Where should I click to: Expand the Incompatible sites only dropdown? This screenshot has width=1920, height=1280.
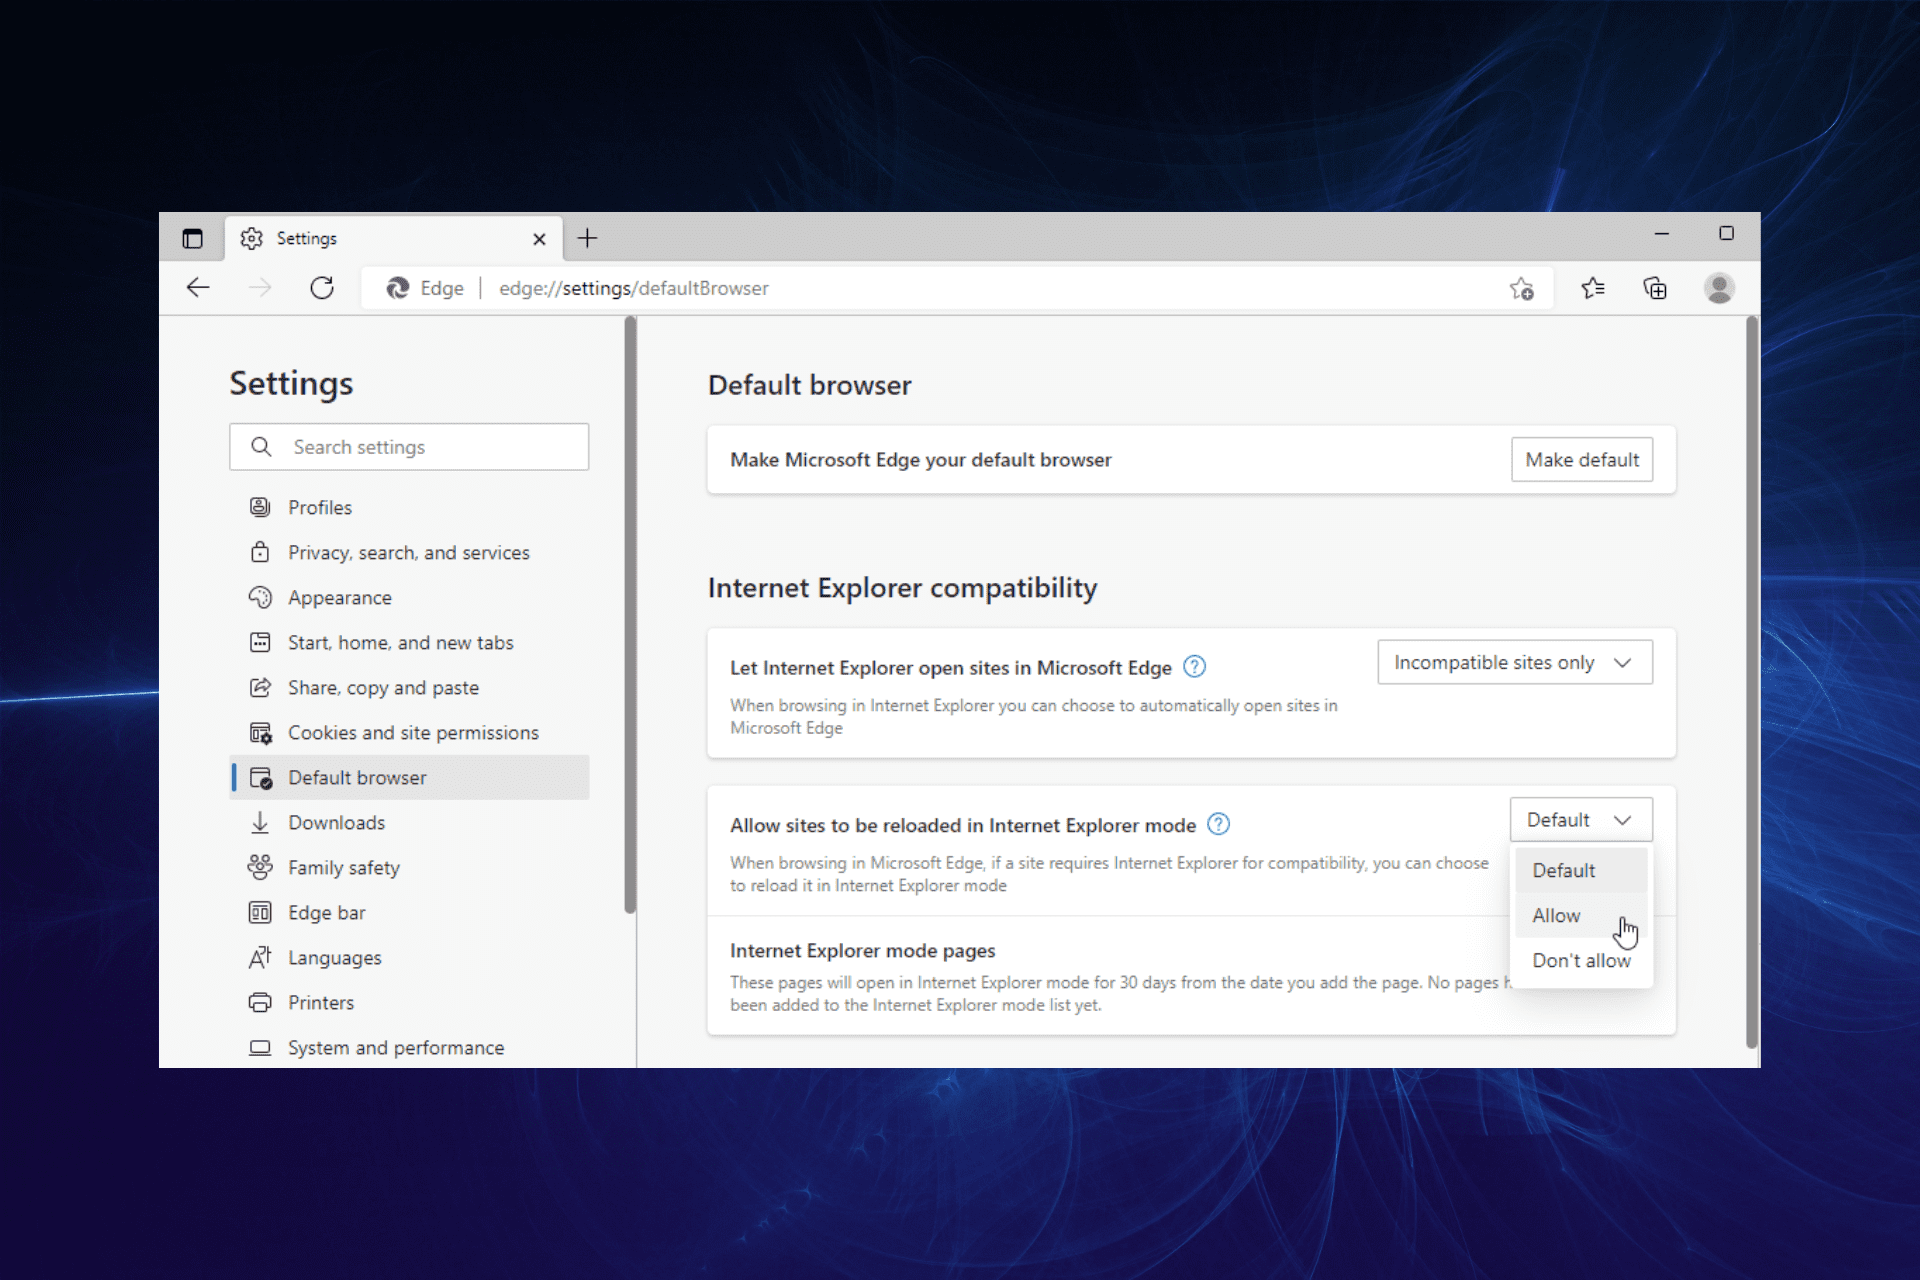point(1514,663)
